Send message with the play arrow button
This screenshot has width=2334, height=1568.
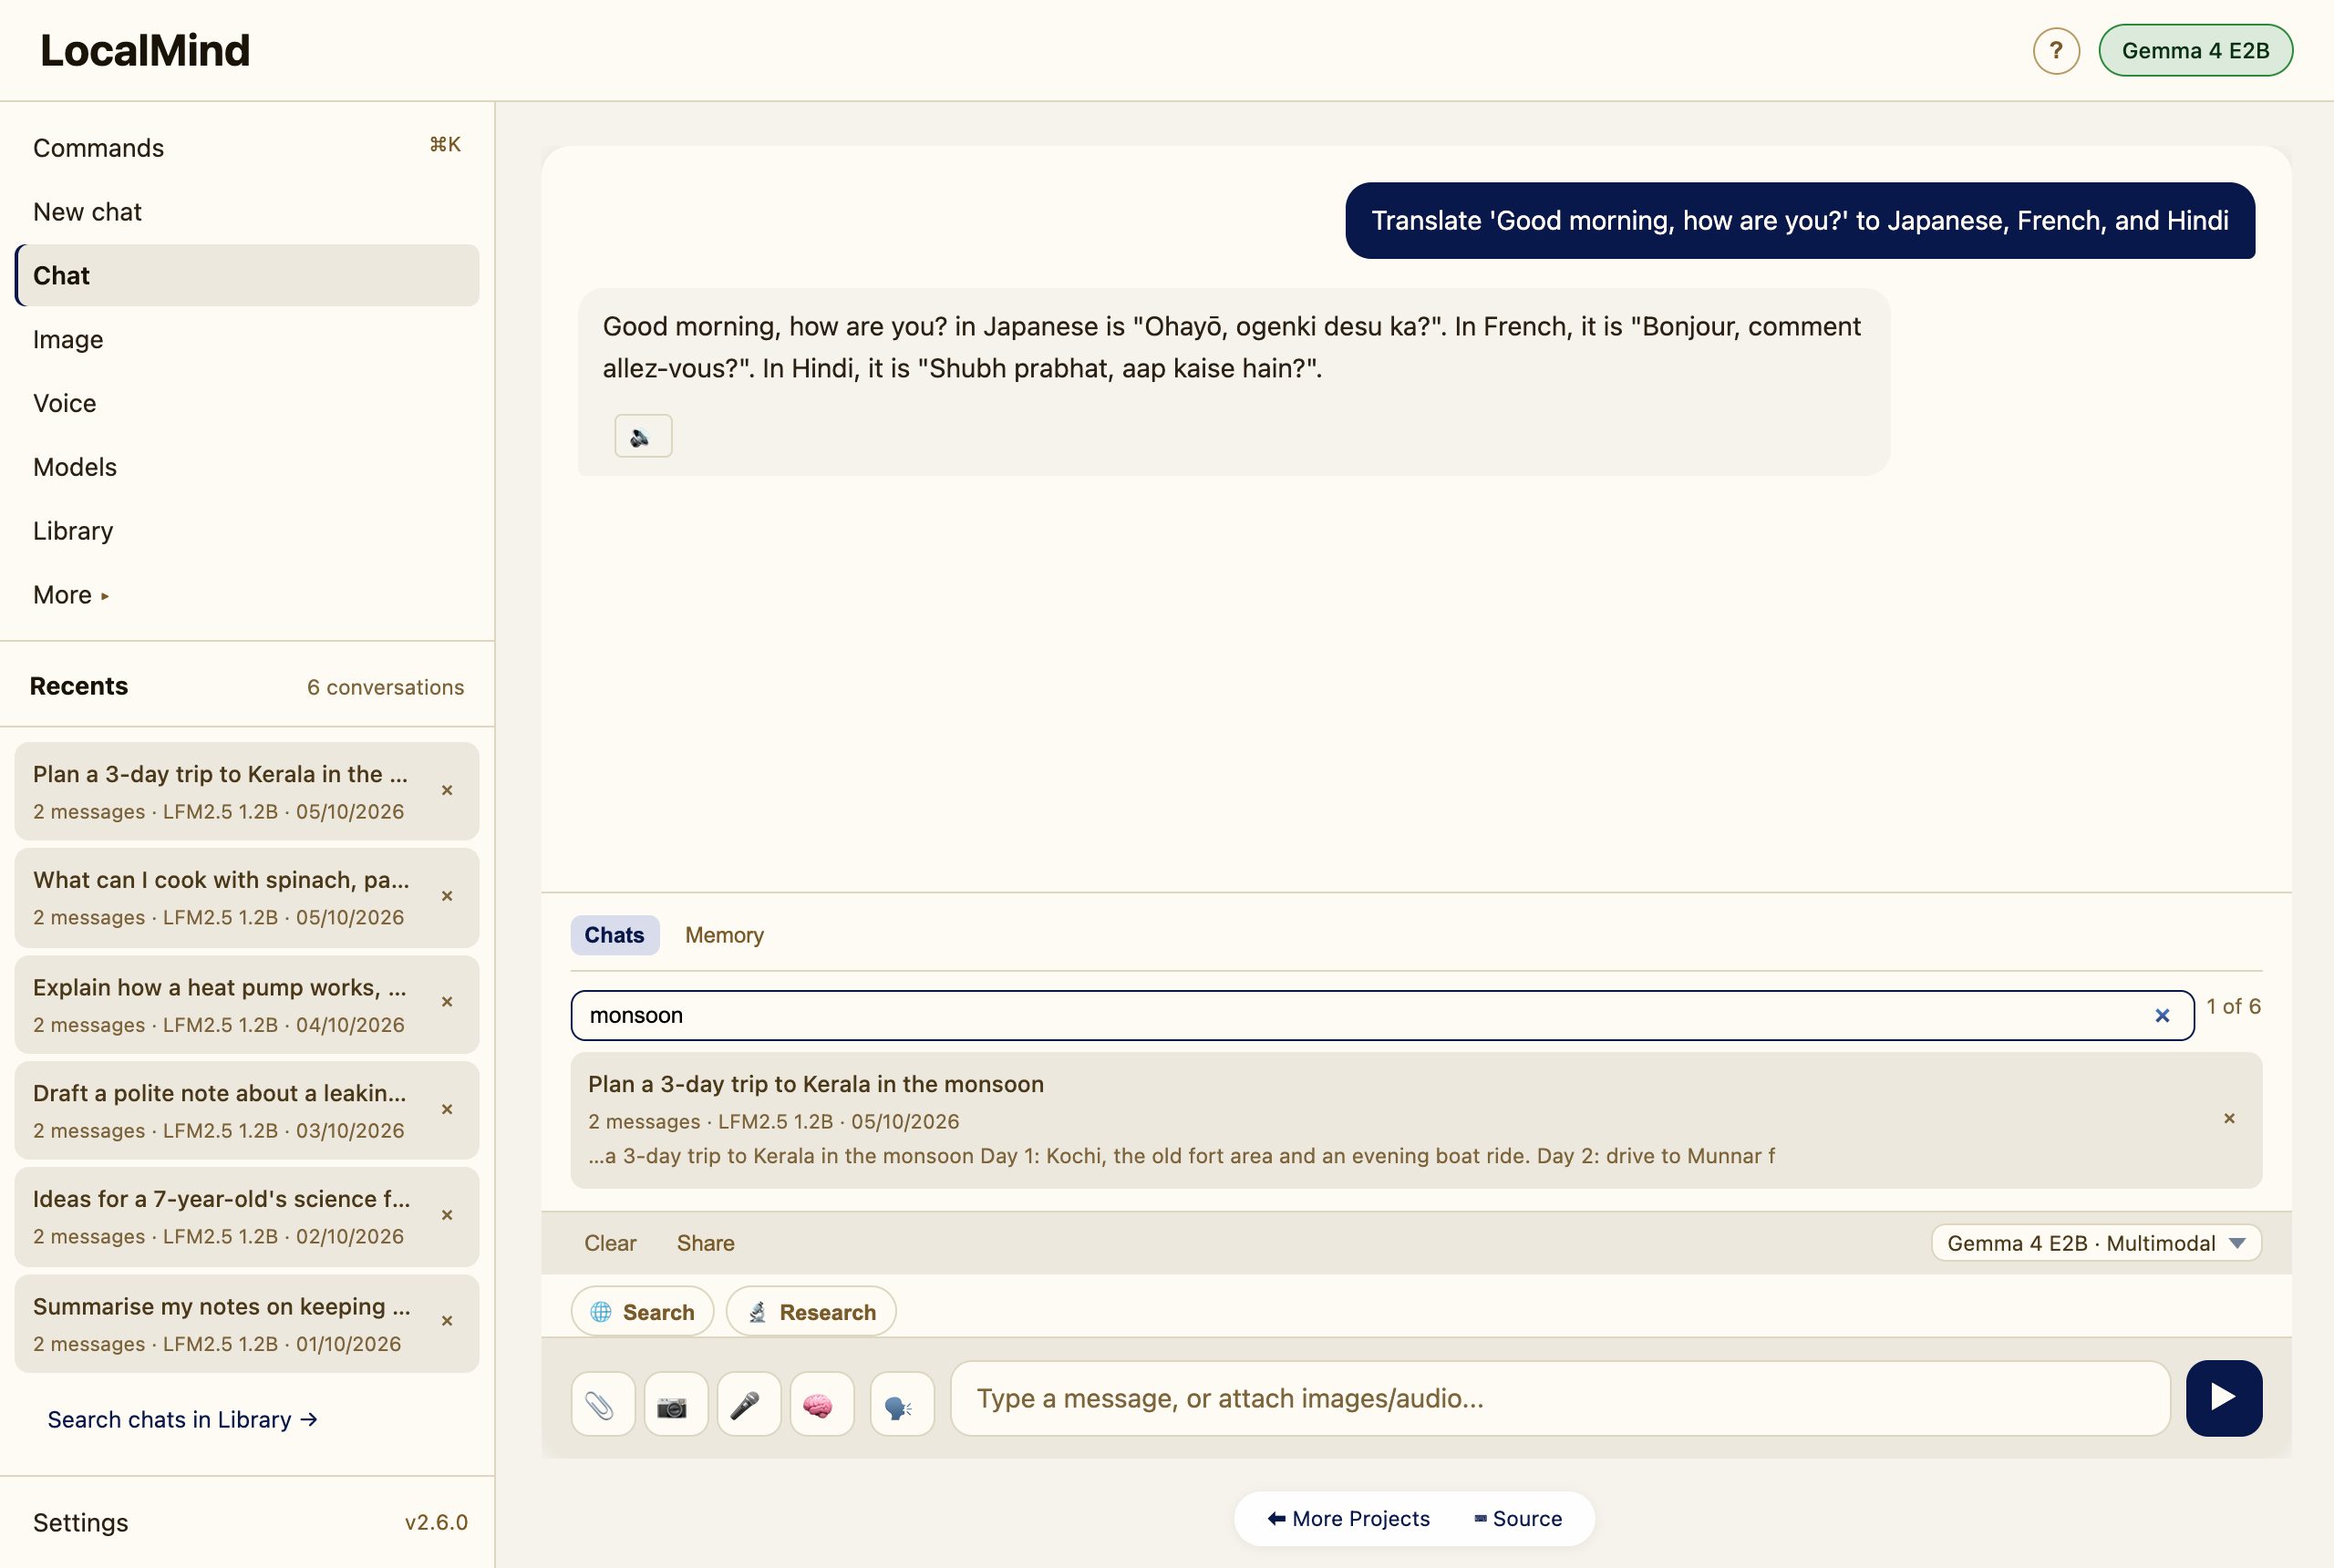click(2224, 1398)
